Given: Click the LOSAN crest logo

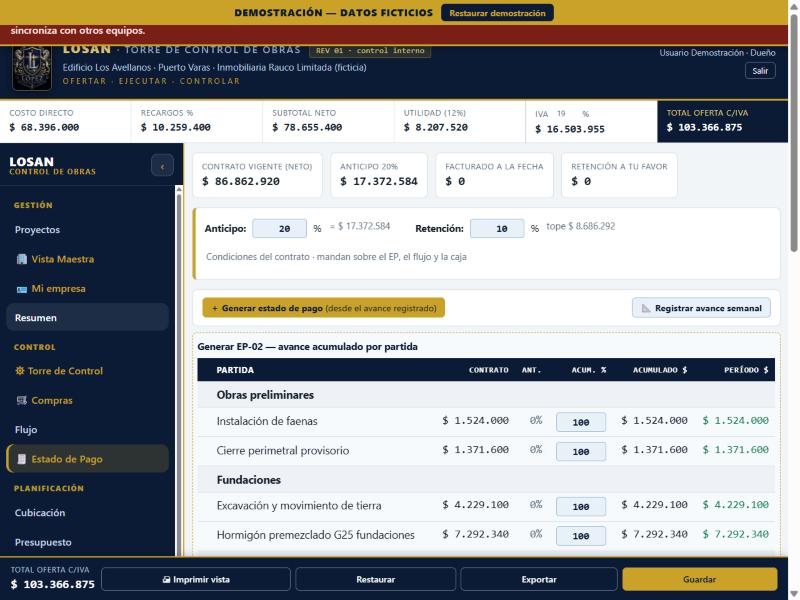Looking at the screenshot, I should click(x=32, y=68).
